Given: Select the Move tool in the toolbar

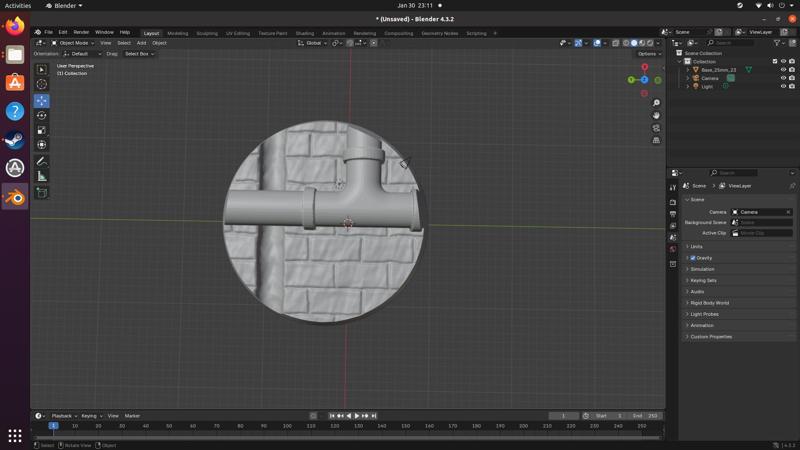Looking at the screenshot, I should coord(42,100).
